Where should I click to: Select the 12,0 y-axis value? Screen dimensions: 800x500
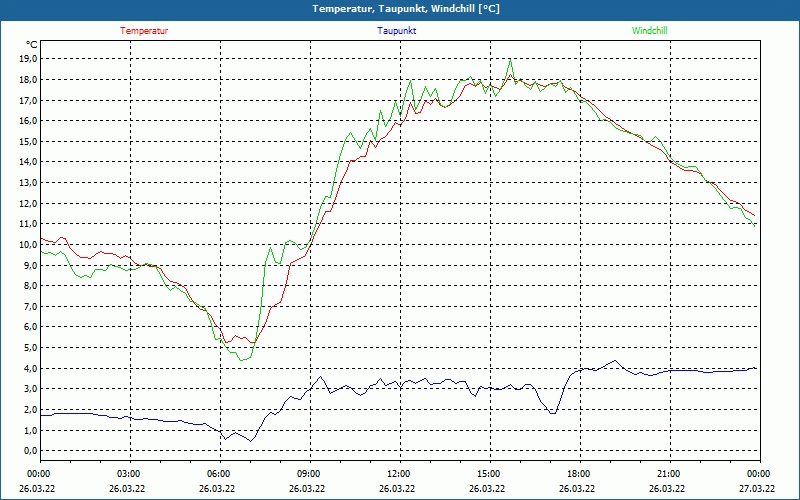click(x=28, y=203)
